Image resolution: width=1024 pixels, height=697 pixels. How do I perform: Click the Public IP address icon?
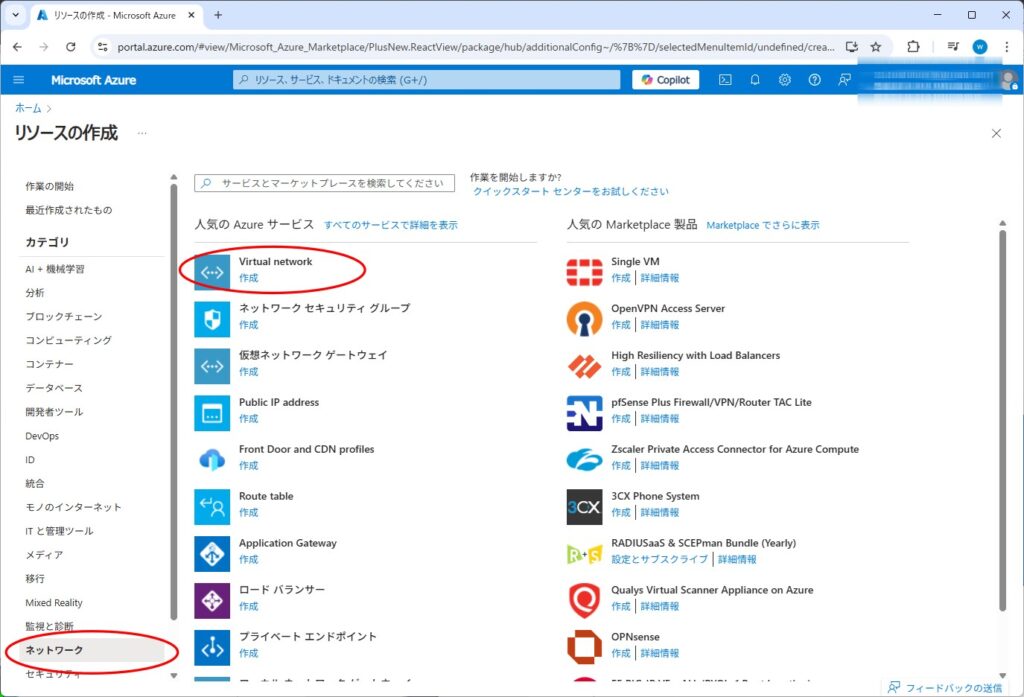point(212,413)
